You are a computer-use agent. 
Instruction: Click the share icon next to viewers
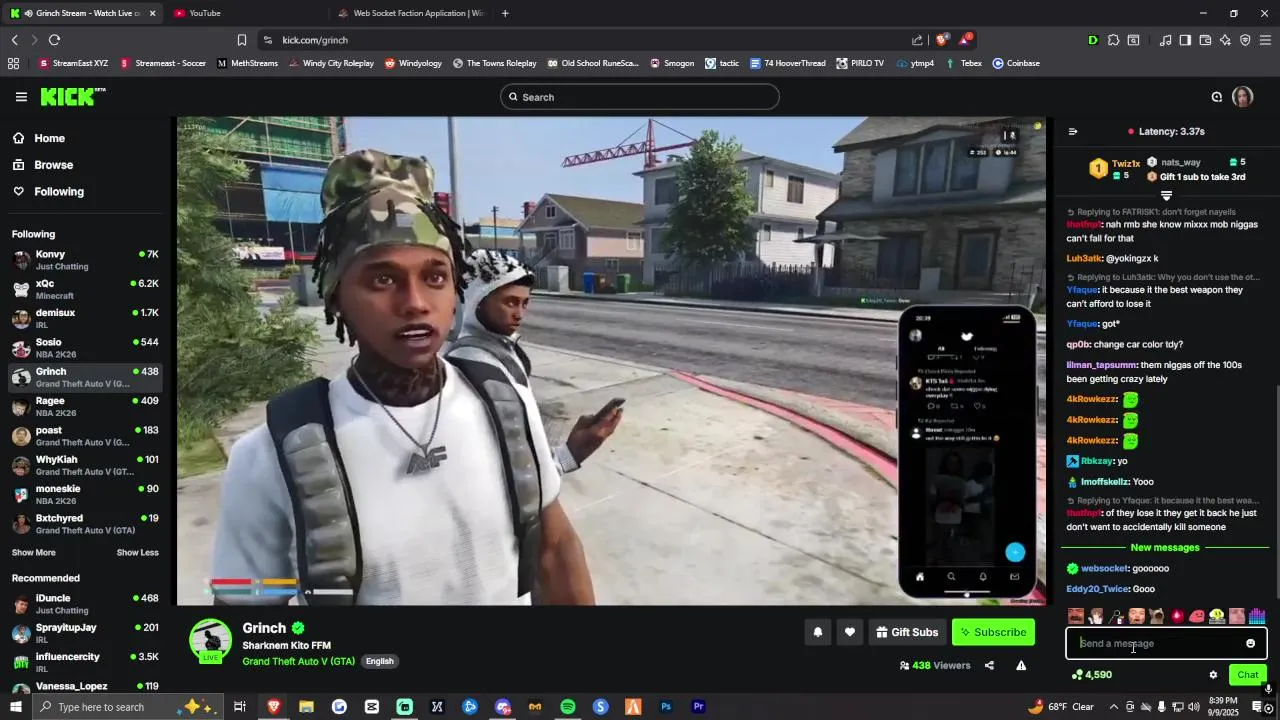(989, 666)
